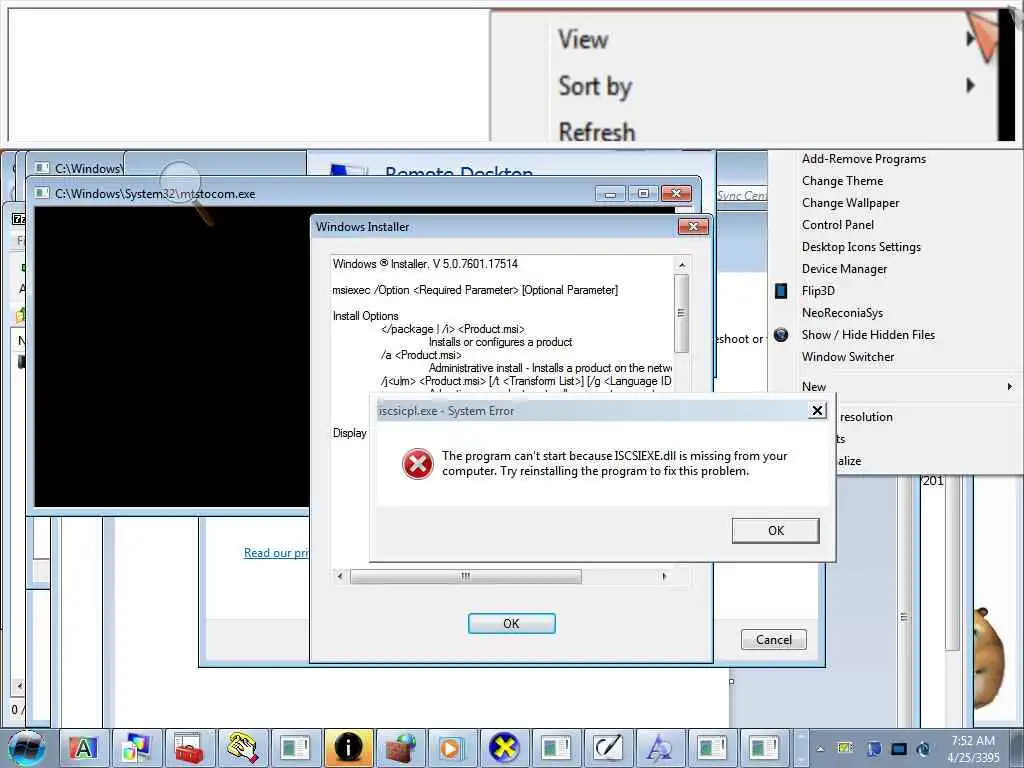Choose Change Wallpaper menu entry
Viewport: 1024px width, 768px height.
point(850,203)
